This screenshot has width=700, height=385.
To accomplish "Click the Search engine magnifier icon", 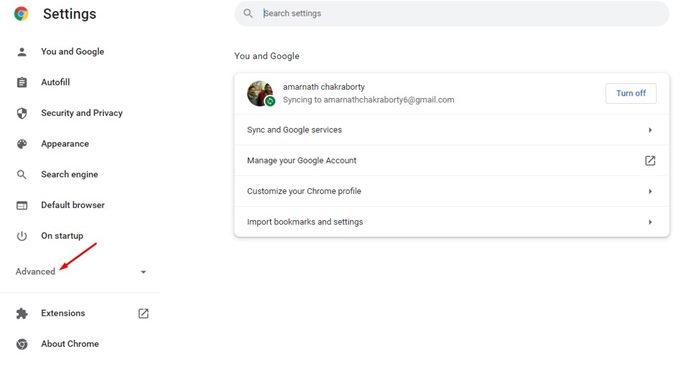I will pos(21,175).
